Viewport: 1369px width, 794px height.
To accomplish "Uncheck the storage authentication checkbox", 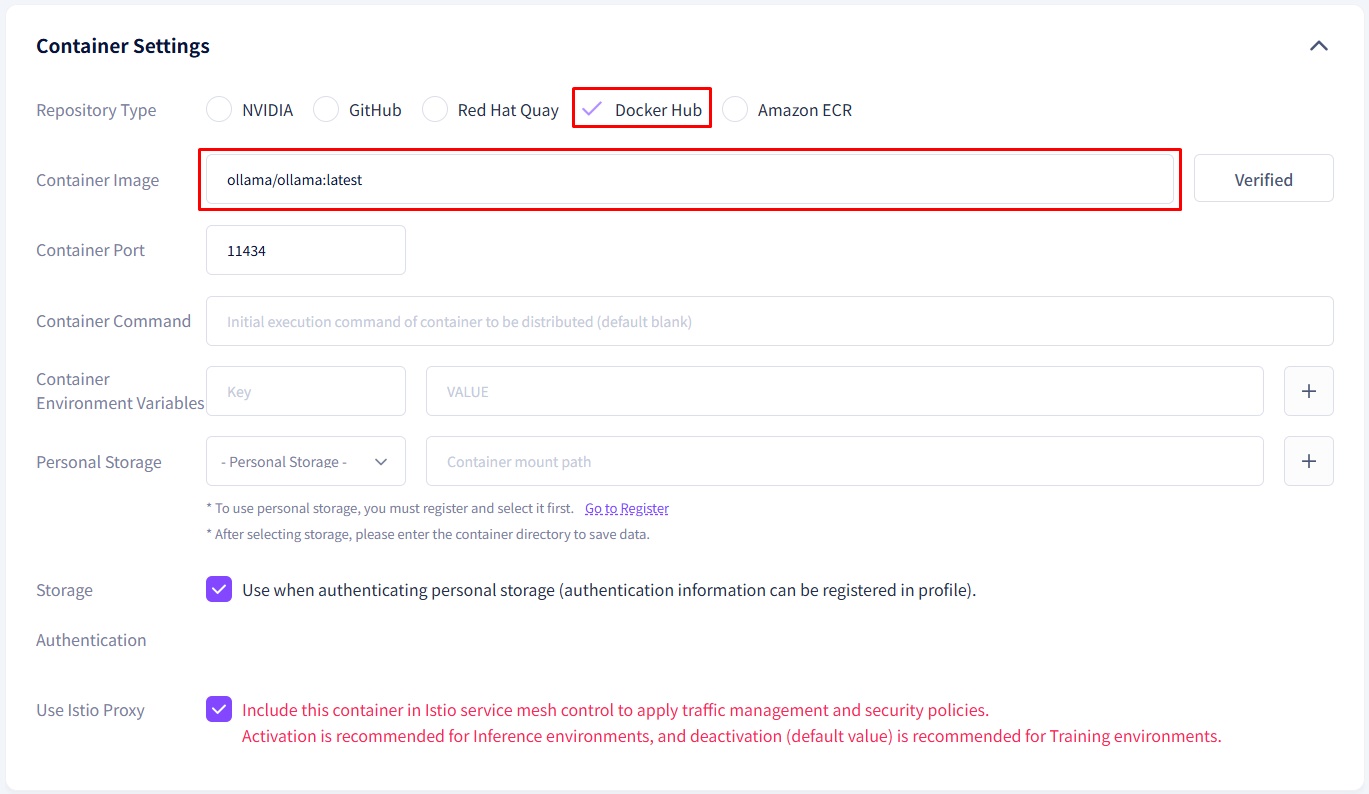I will [219, 590].
